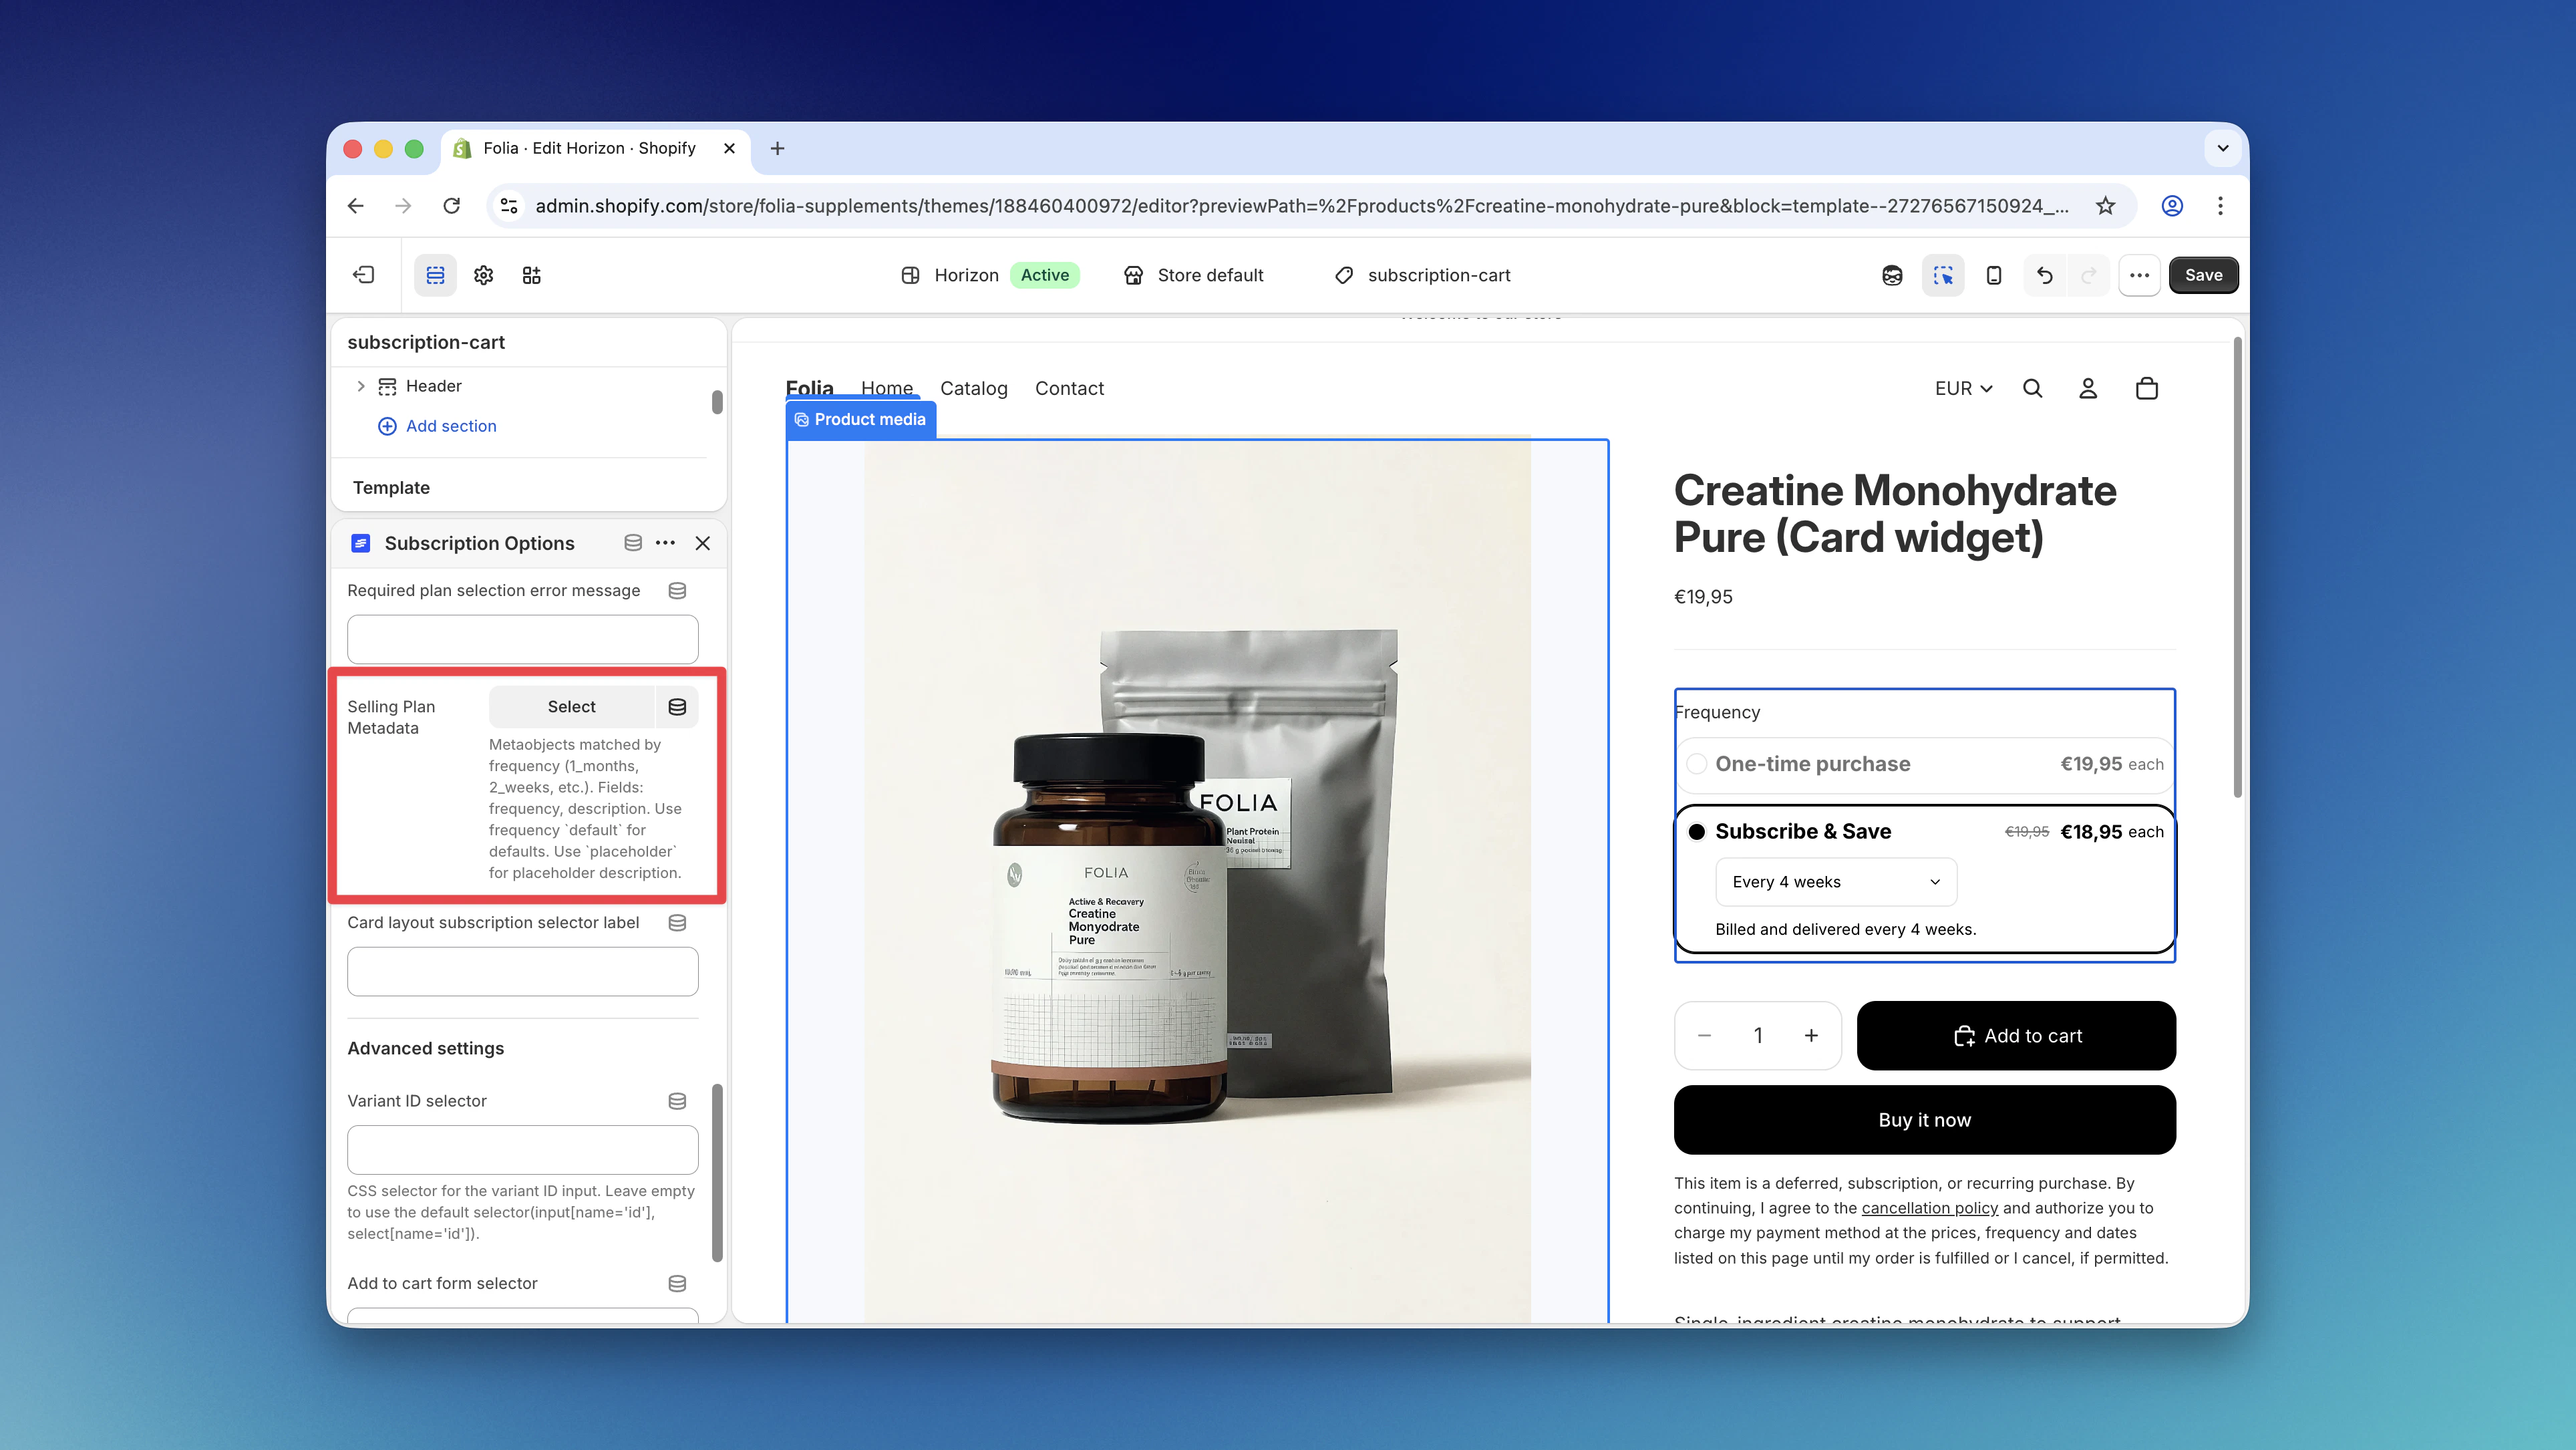Screen dimensions: 2576x1450
Task: Open the Every 4 weeks frequency dropdown
Action: point(1836,882)
